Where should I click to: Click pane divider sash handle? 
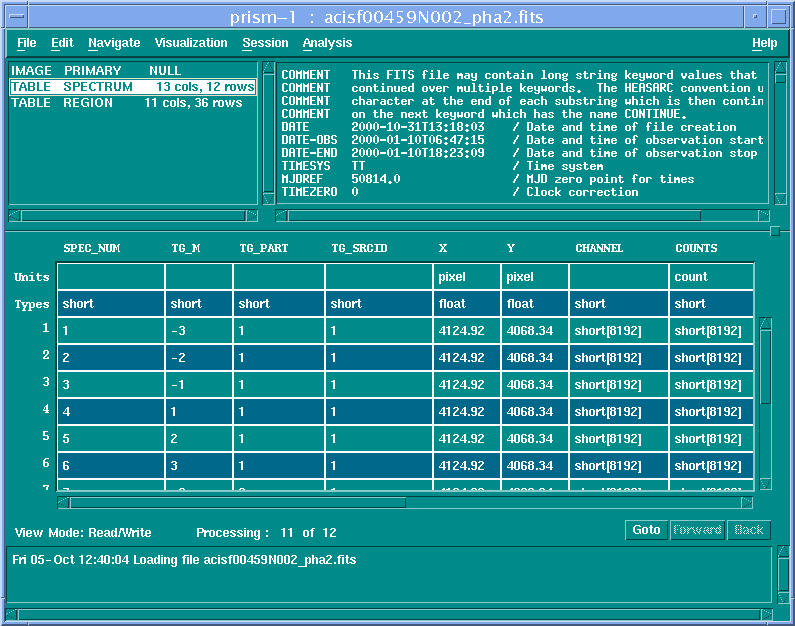(x=775, y=231)
